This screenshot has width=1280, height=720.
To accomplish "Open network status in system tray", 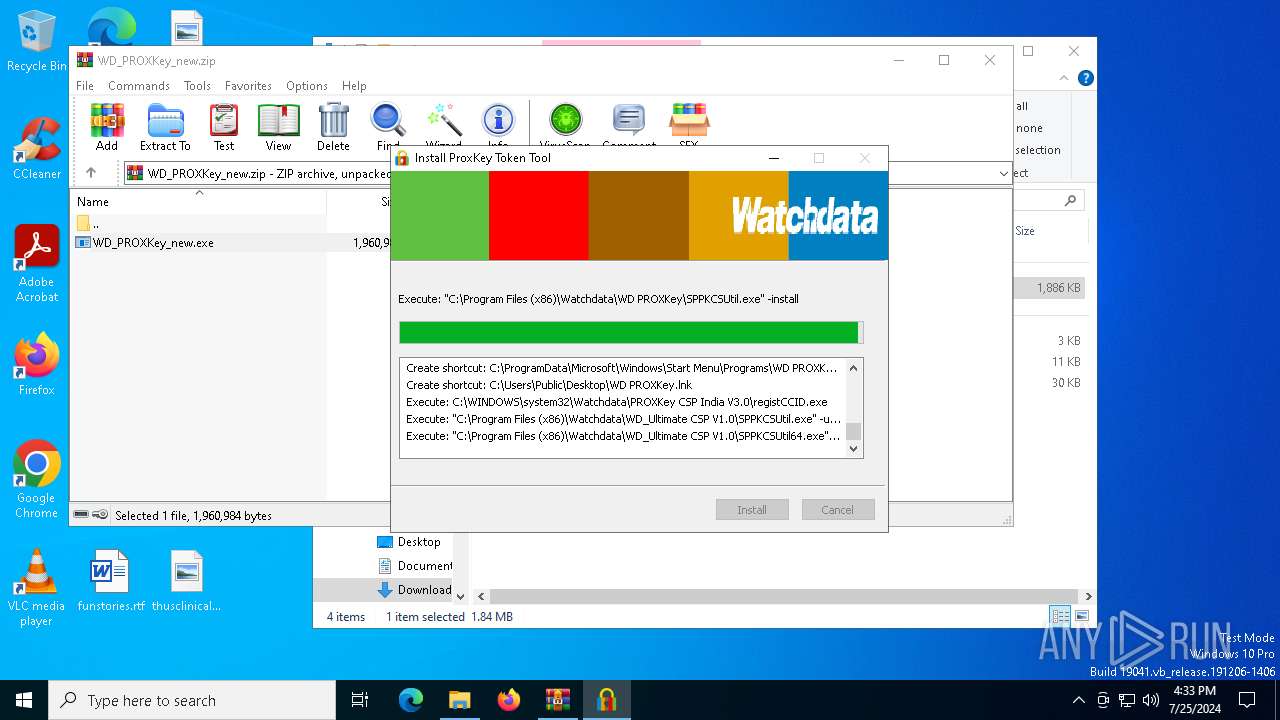I will (1127, 700).
